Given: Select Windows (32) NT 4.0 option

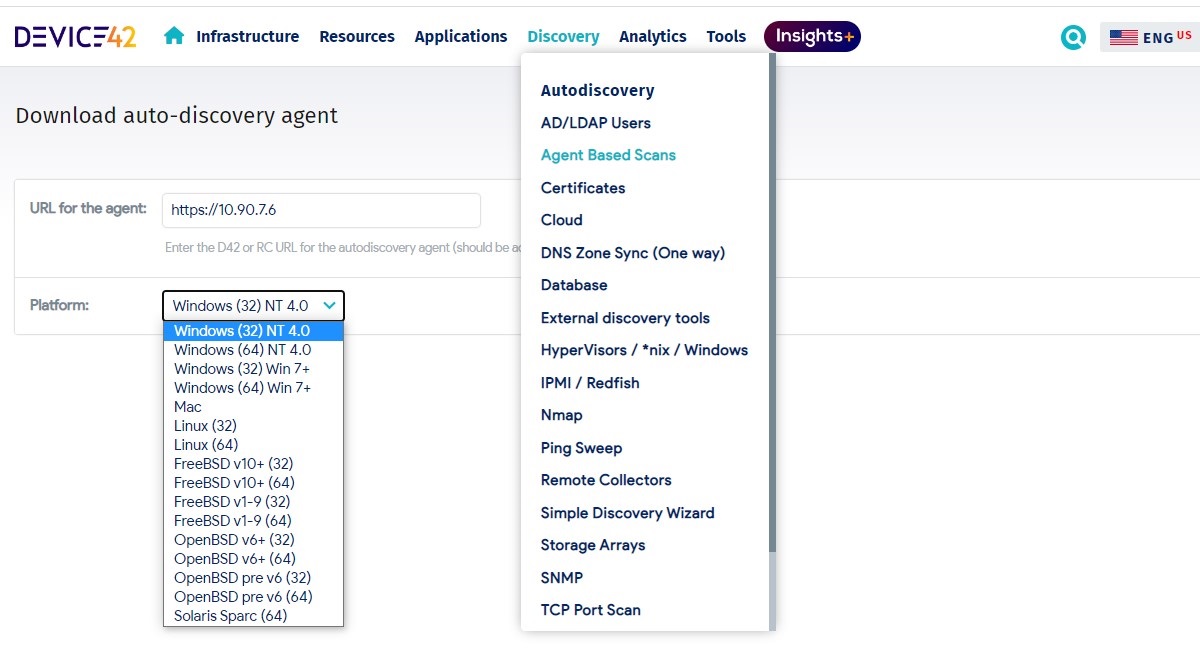Looking at the screenshot, I should 253,331.
